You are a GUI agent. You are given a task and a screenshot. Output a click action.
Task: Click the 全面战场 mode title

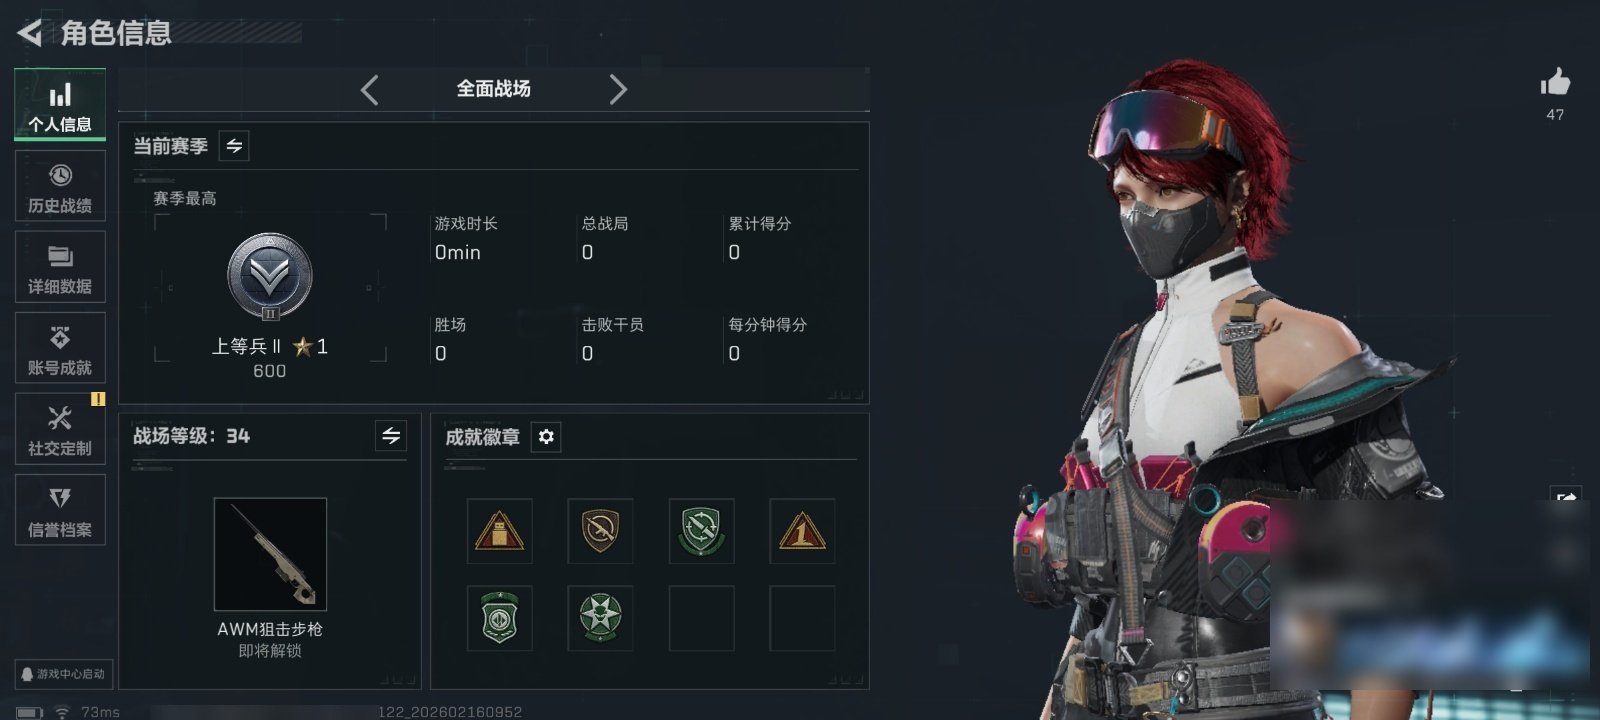click(494, 89)
